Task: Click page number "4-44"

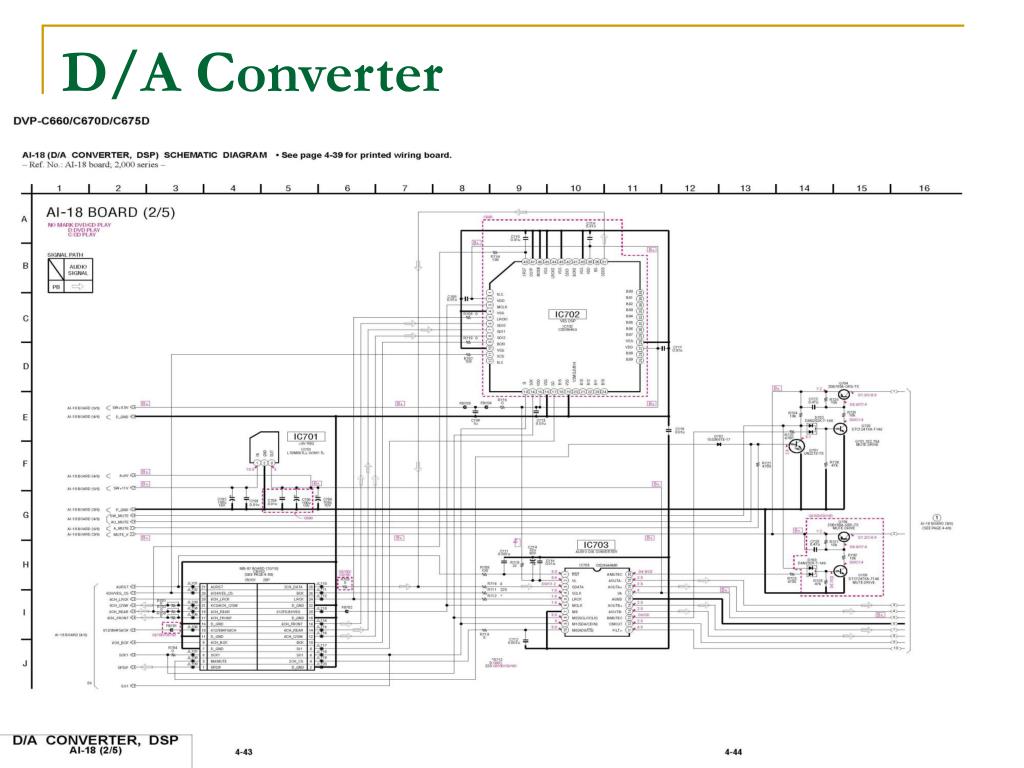Action: click(x=733, y=752)
